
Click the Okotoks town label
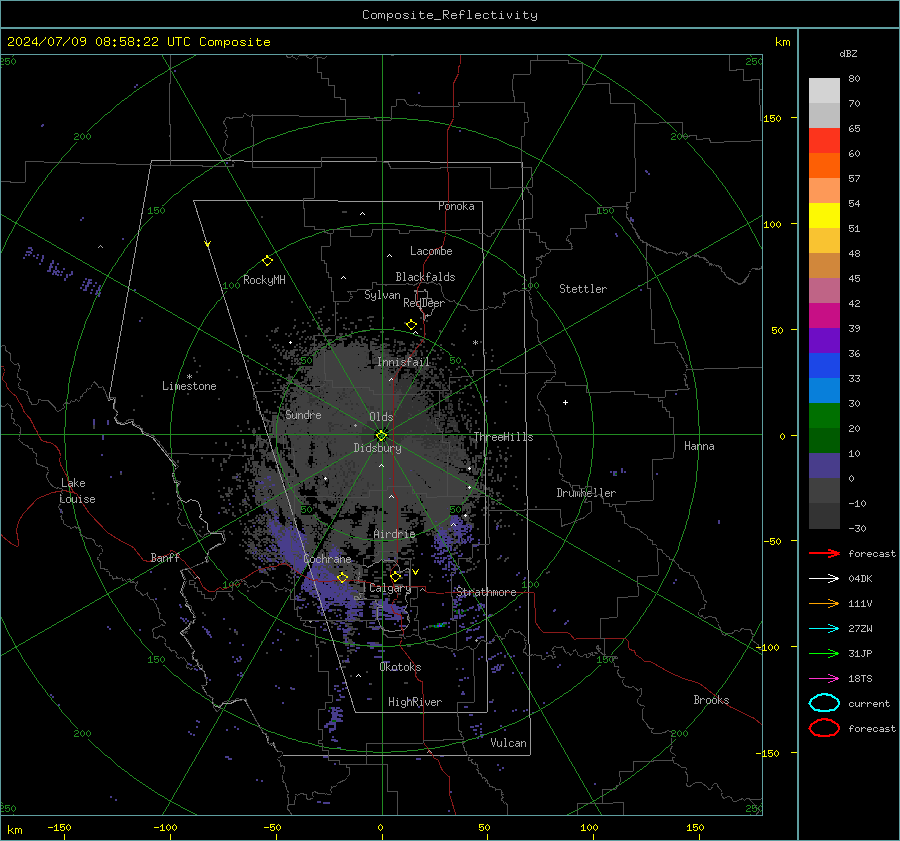pos(400,667)
